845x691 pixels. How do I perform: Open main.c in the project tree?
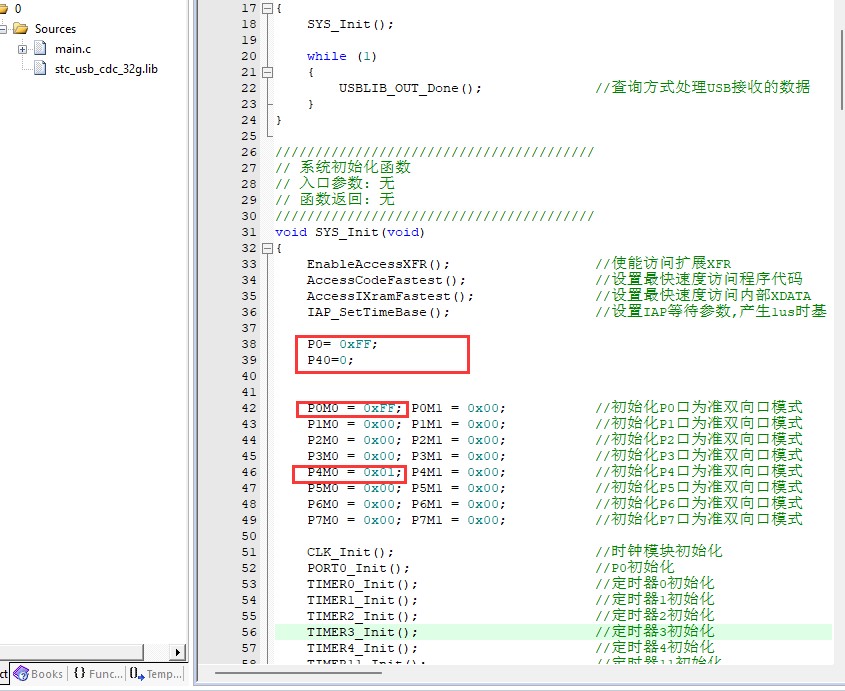[73, 49]
